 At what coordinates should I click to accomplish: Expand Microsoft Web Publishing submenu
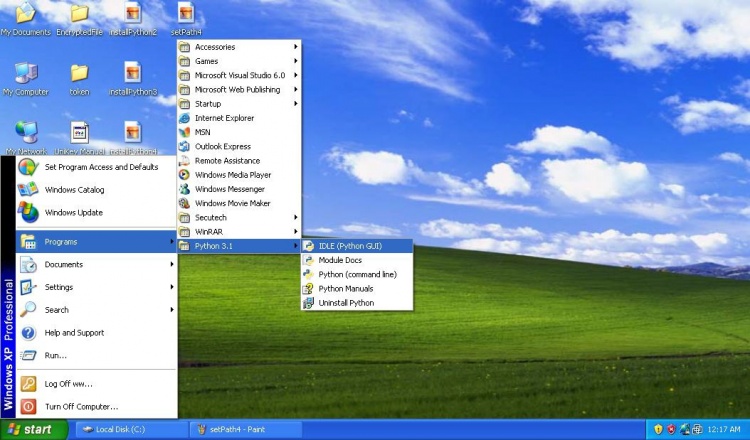point(239,89)
